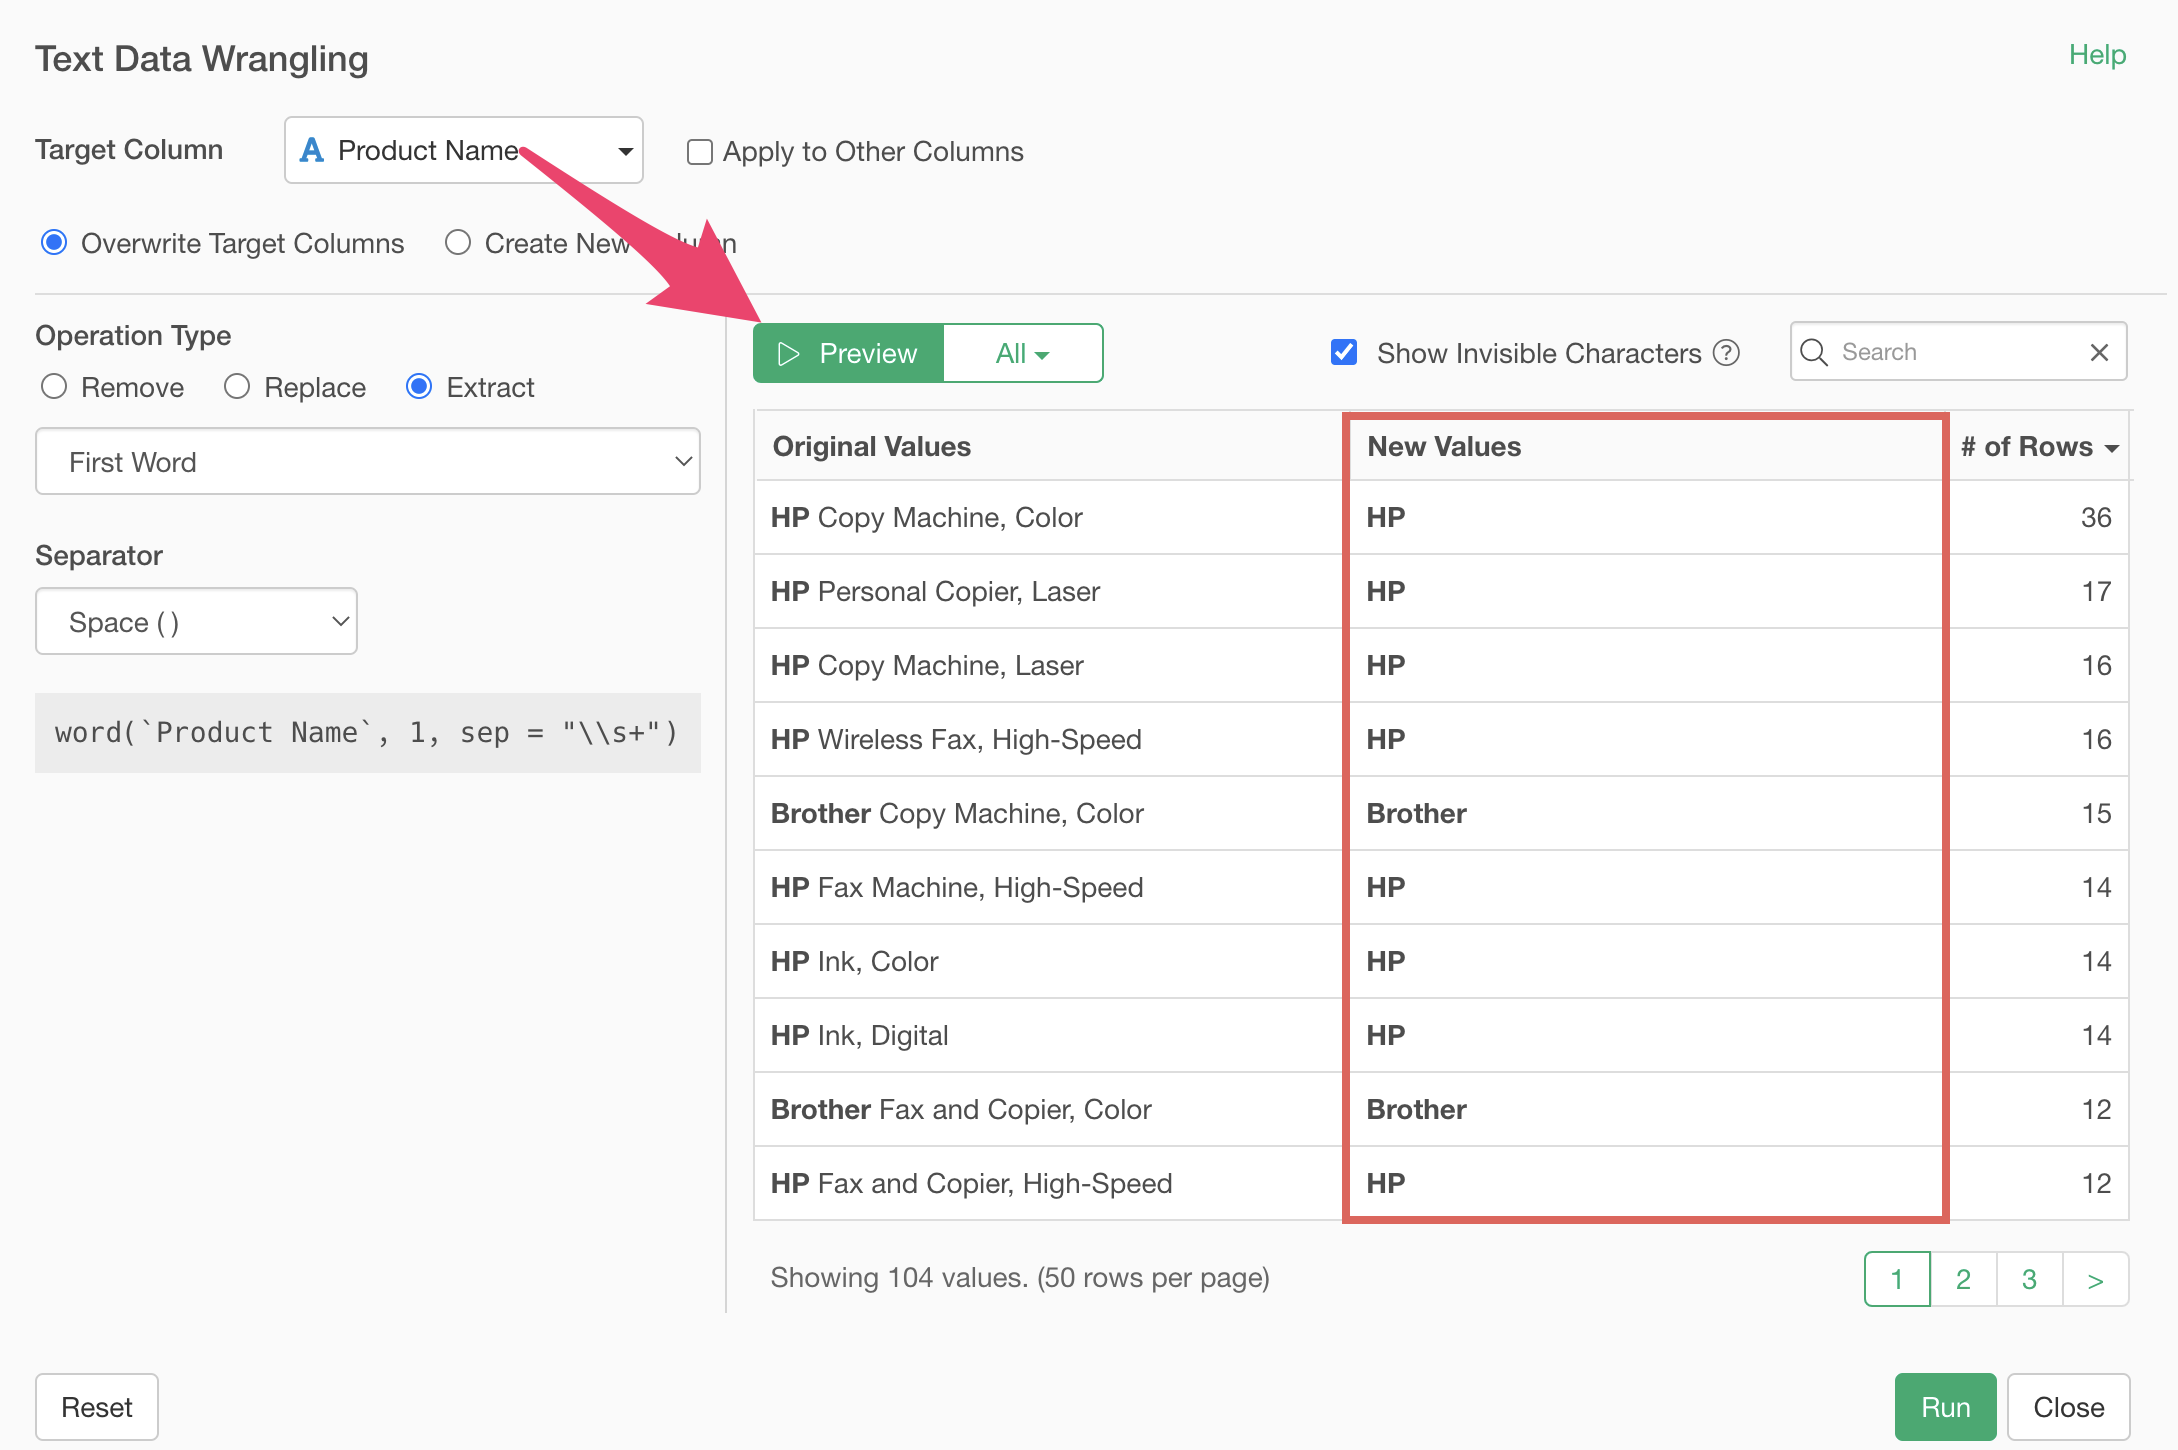
Task: Click 'HP Personal Copier, Laser' row
Action: [x=1441, y=591]
